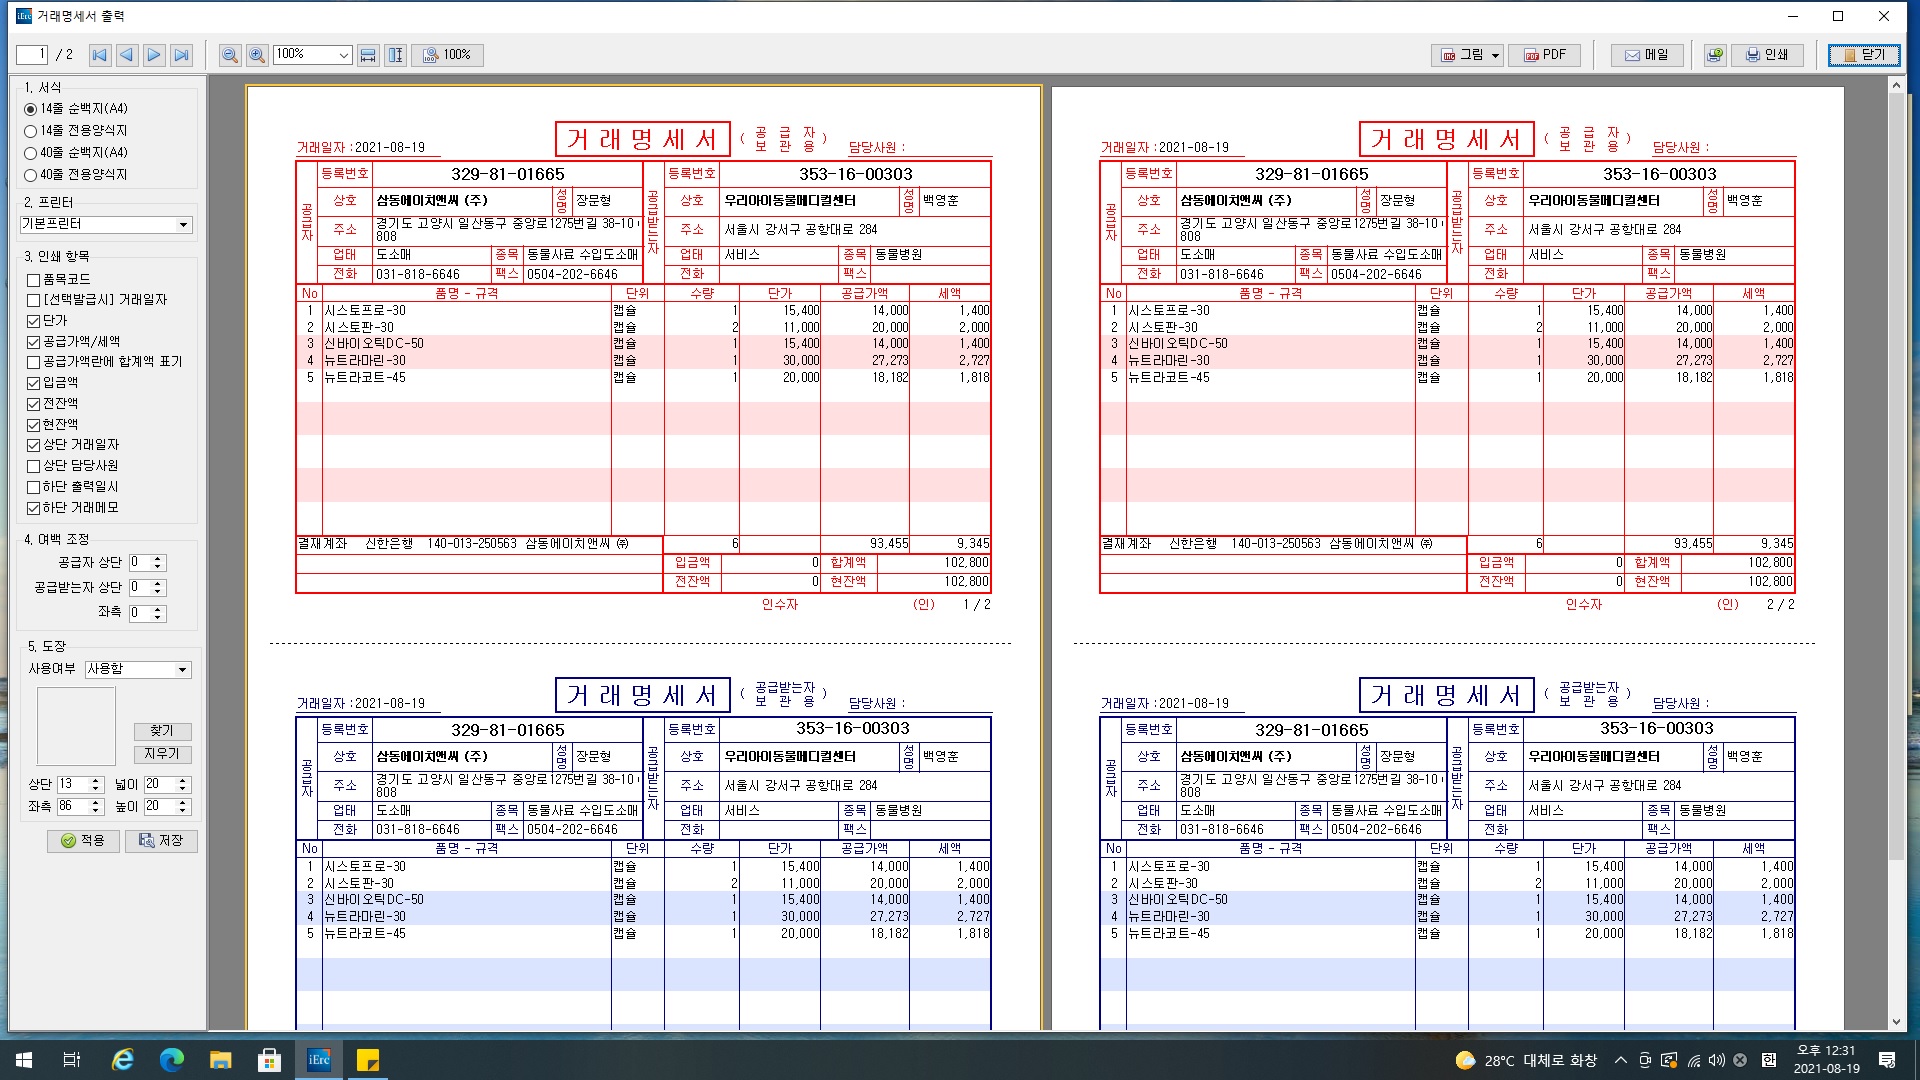Click the icon left of 인쇄 button

1715,55
